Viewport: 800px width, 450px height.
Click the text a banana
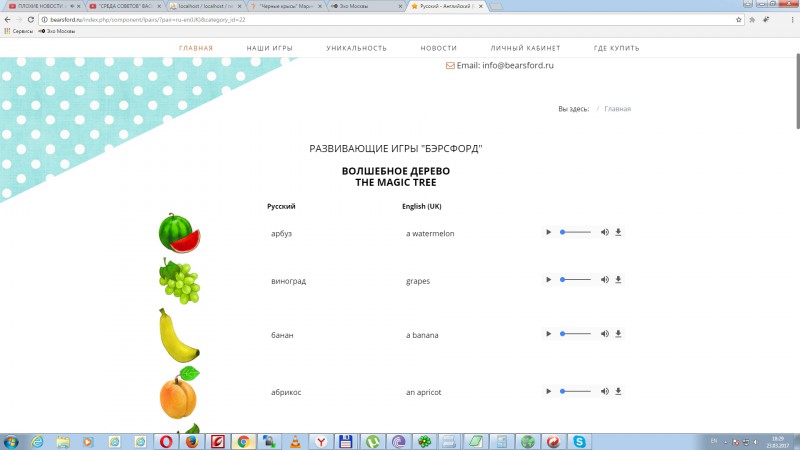(422, 335)
